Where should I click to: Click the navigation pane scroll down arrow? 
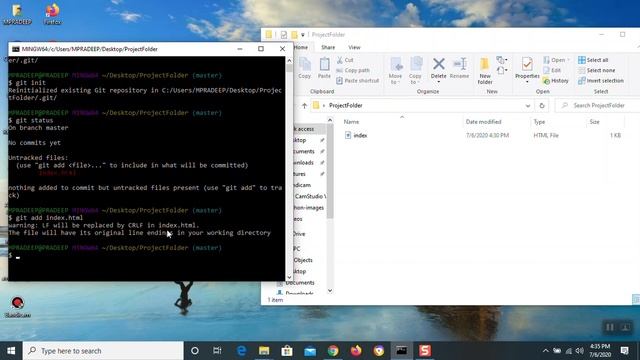[330, 291]
